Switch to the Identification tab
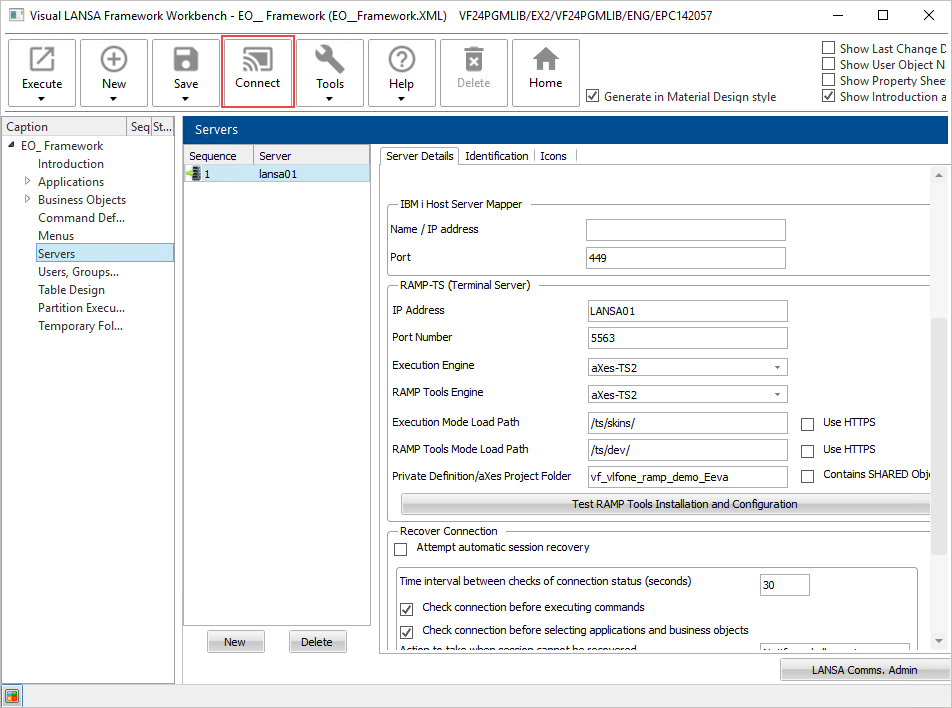The height and width of the screenshot is (708, 952). click(496, 156)
